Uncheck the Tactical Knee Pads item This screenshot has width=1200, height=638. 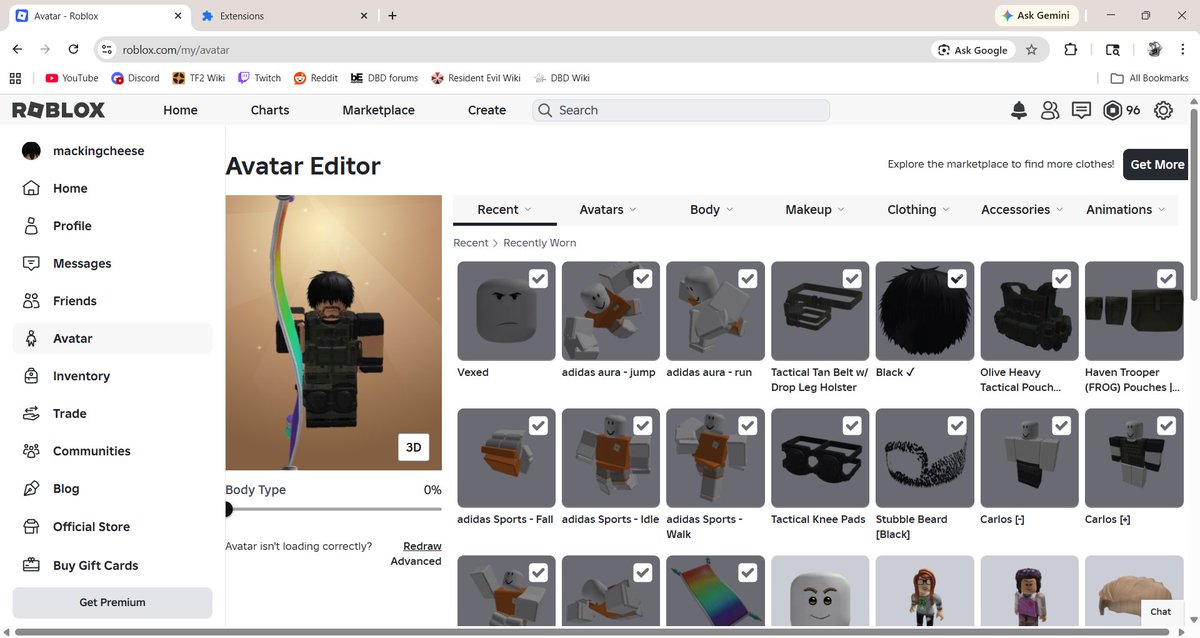[x=852, y=425]
